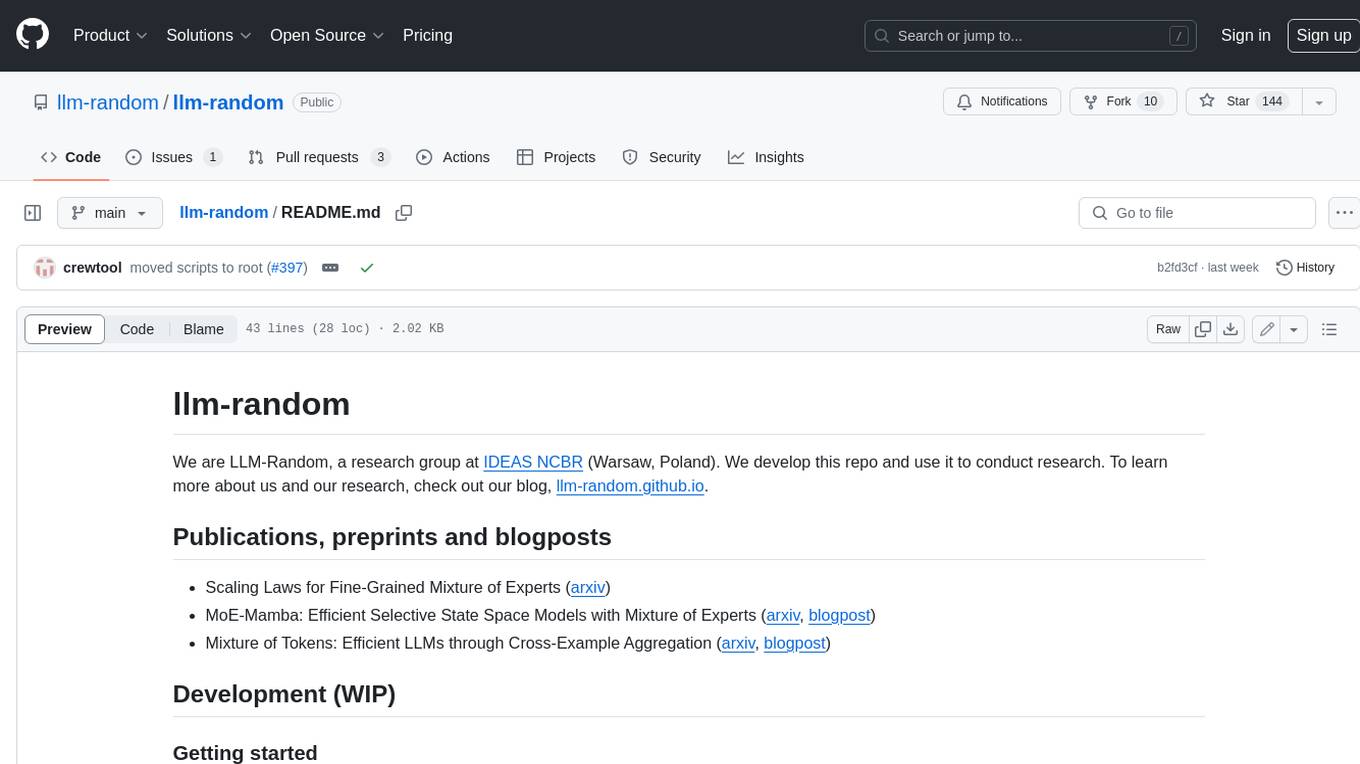The image size is (1360, 764).
Task: Switch to the Pull requests tab
Action: [x=318, y=157]
